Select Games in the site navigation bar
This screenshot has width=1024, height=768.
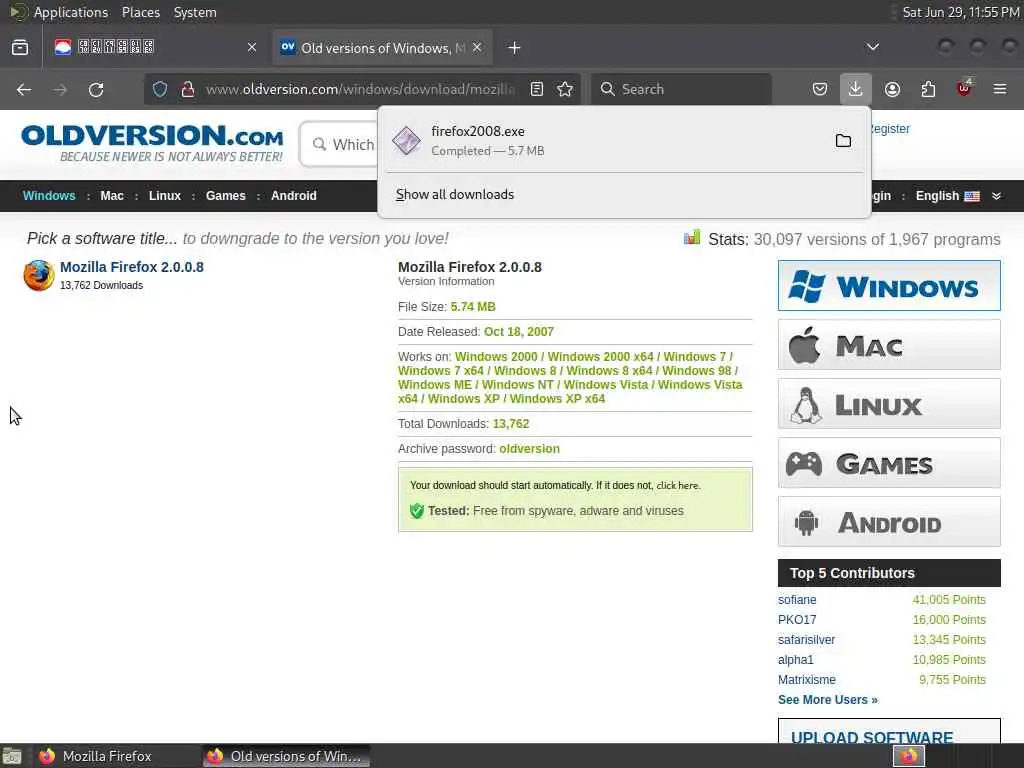[x=225, y=196]
